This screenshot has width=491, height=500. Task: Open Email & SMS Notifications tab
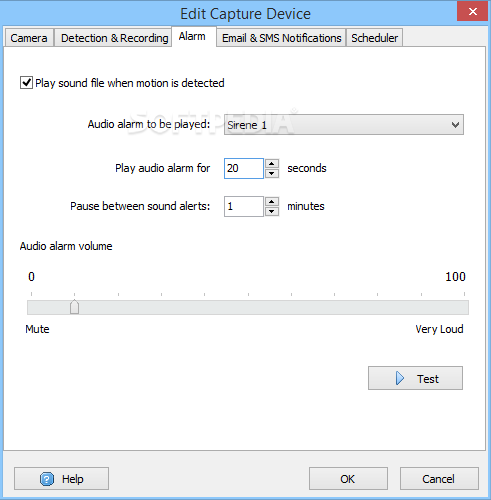[x=281, y=38]
